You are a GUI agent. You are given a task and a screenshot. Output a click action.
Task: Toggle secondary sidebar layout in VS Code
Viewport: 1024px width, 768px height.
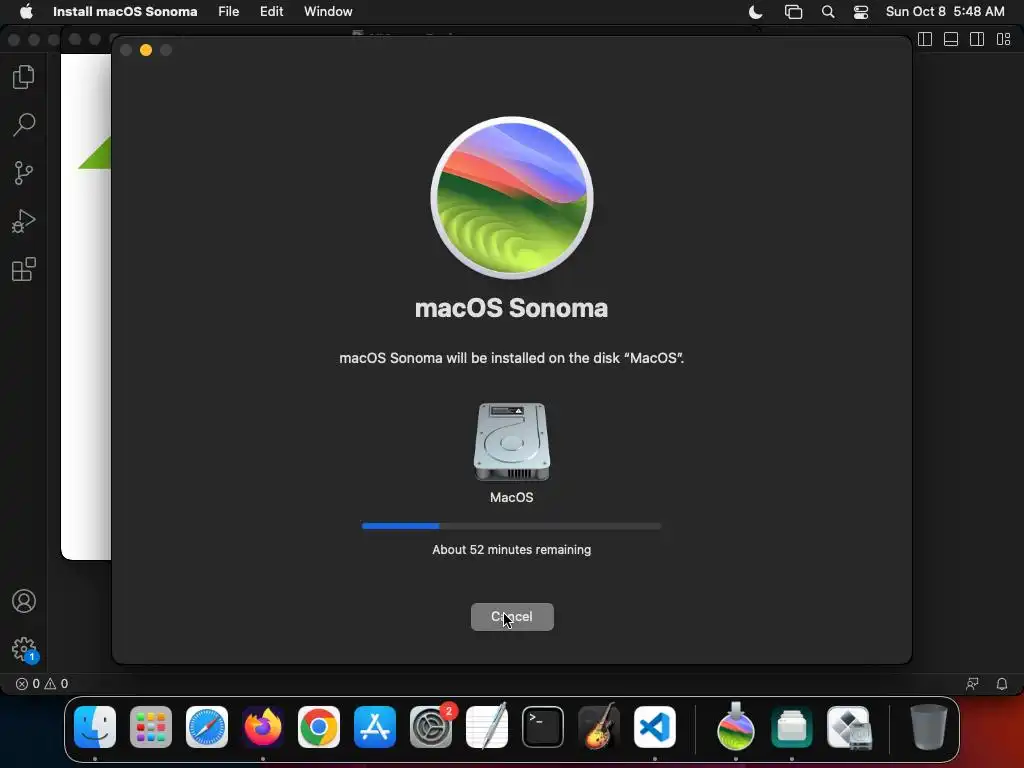977,39
